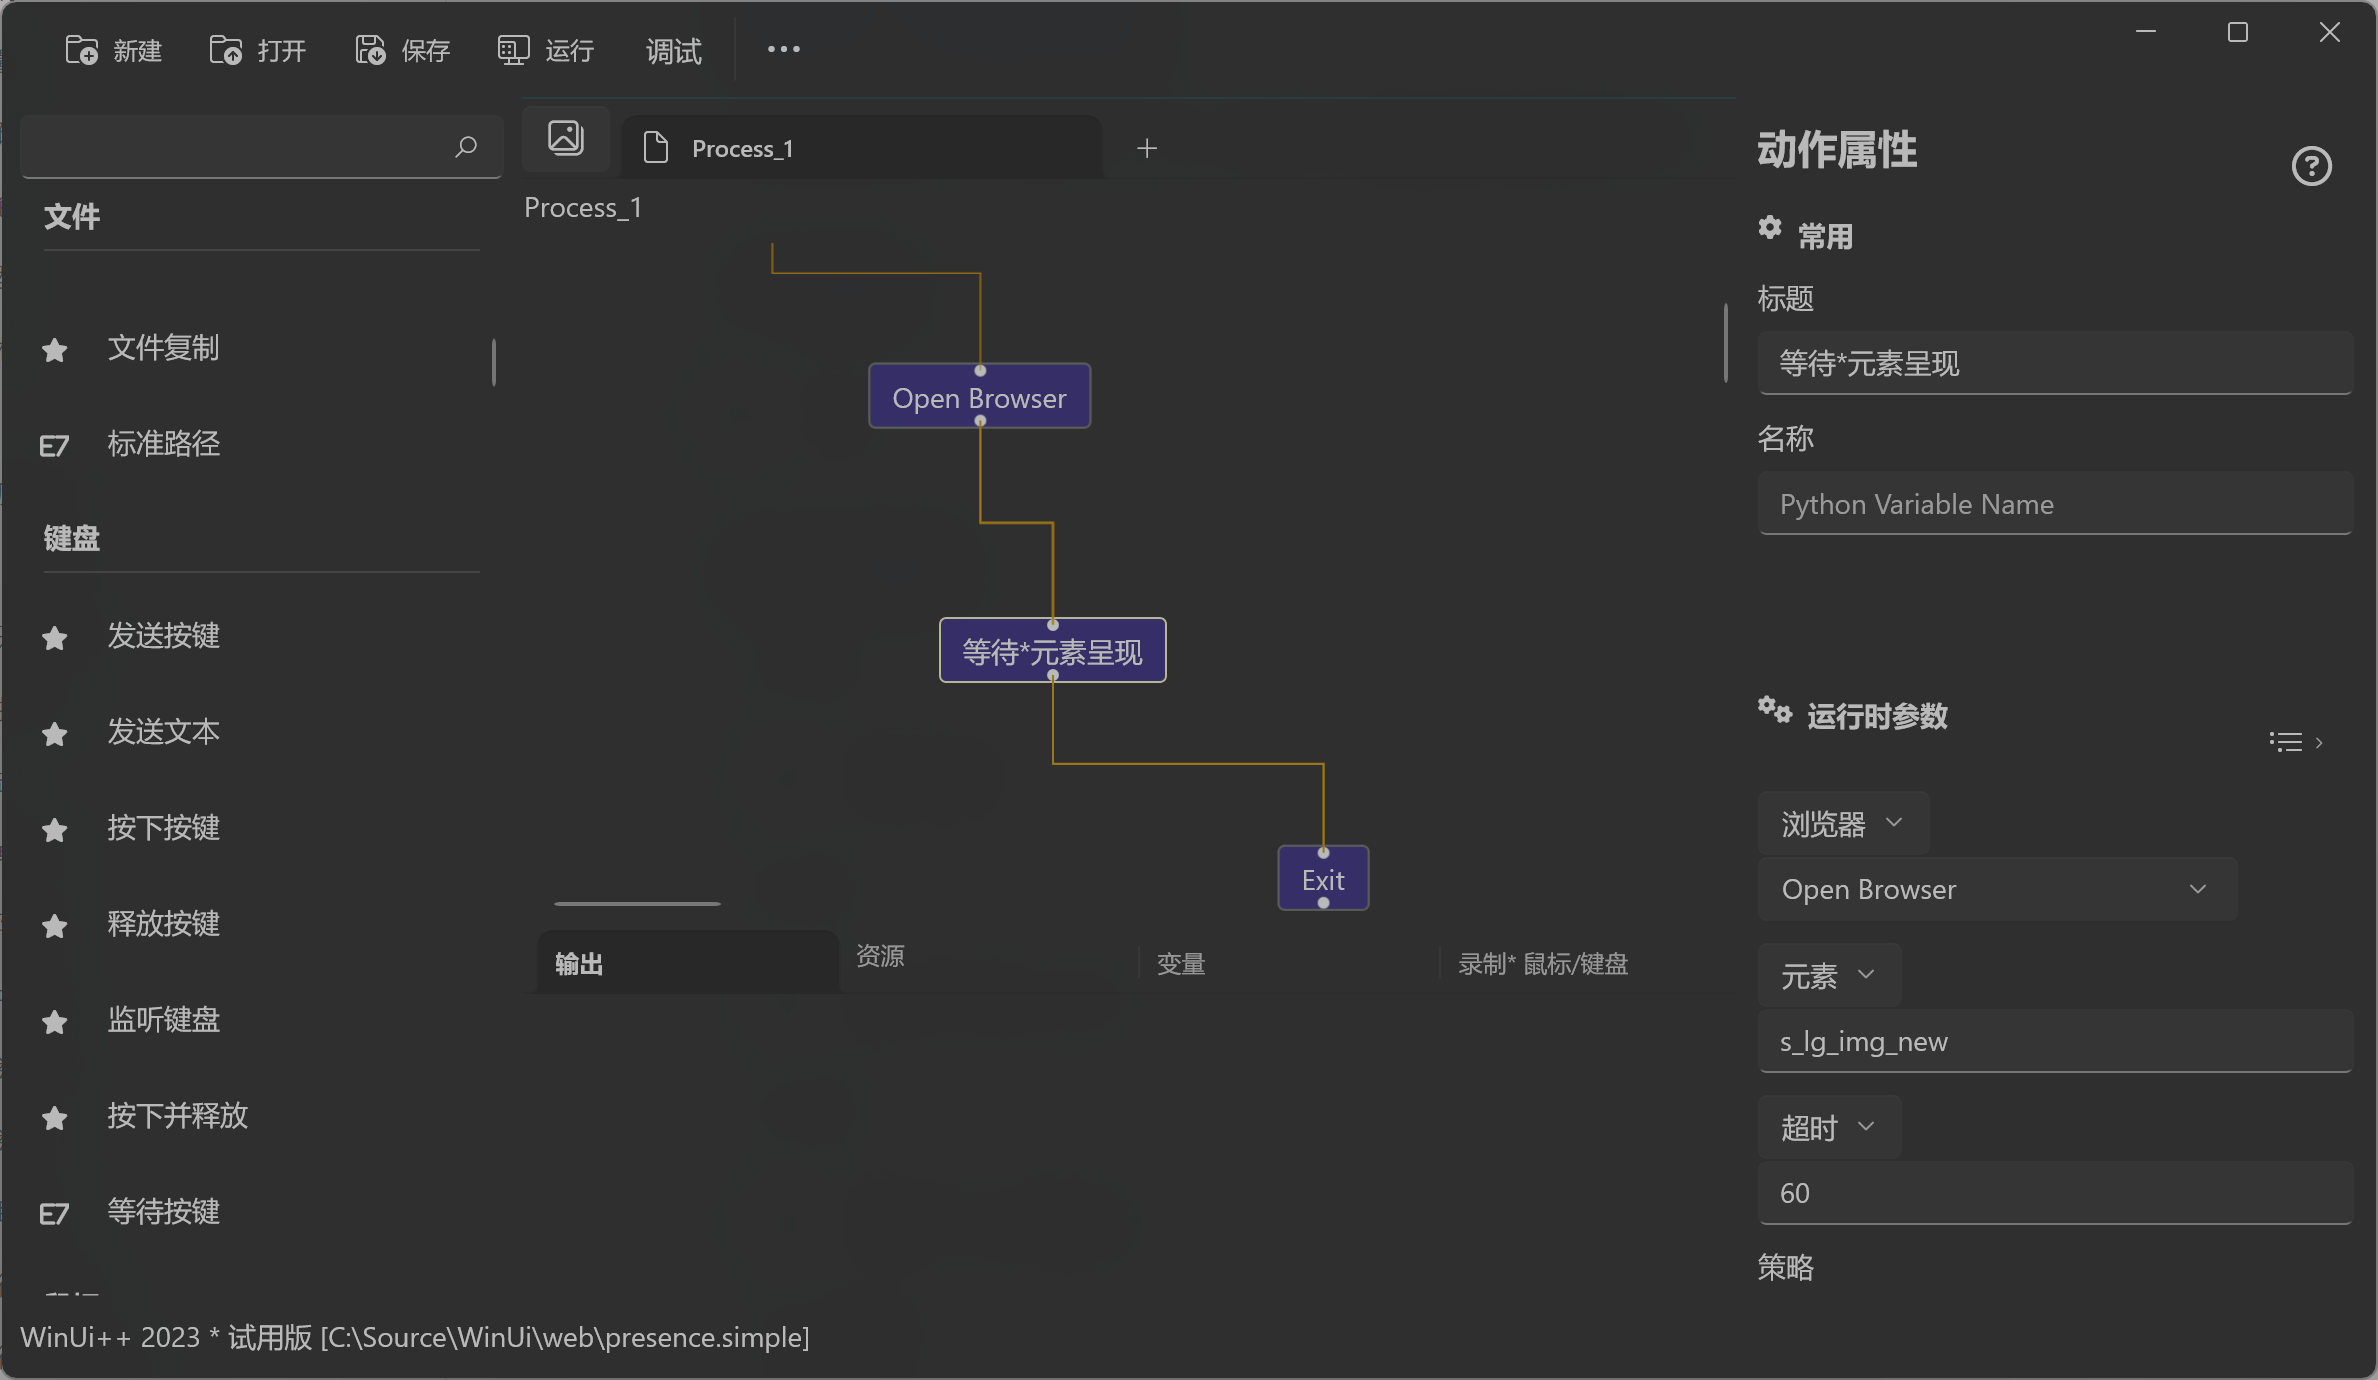Toggle favorite star next to 监听键盘
The height and width of the screenshot is (1380, 2378).
click(55, 1022)
